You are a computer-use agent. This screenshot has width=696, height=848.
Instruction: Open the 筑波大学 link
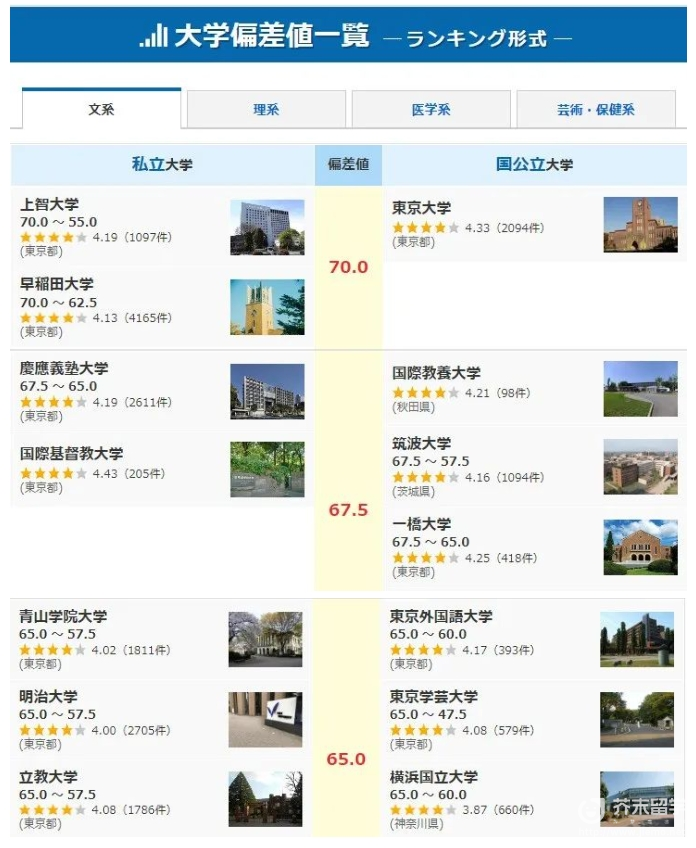click(x=421, y=443)
